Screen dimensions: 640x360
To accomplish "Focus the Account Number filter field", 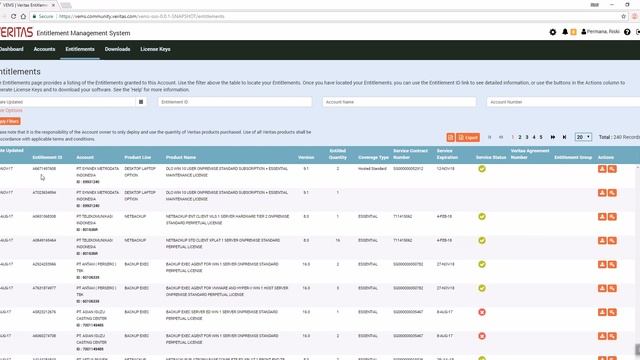I will click(563, 102).
